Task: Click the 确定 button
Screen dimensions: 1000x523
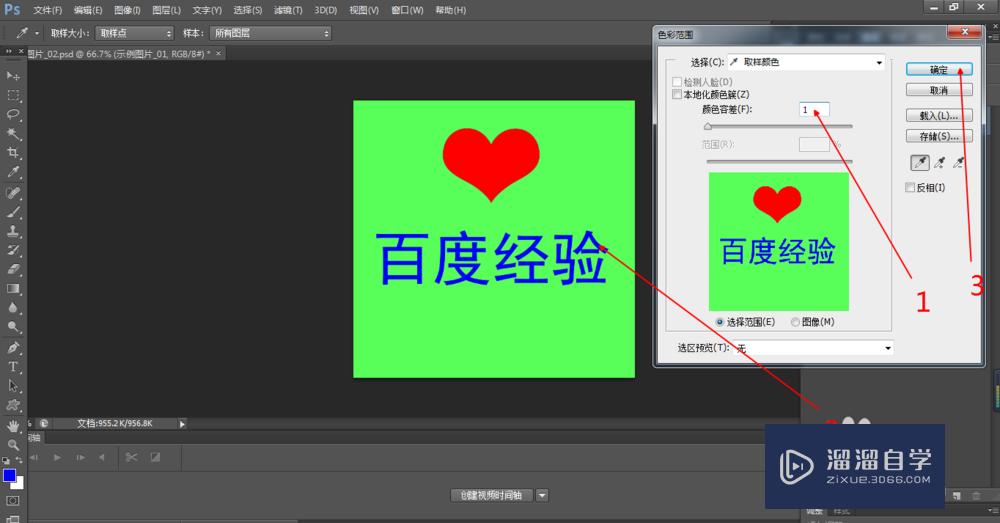Action: click(x=939, y=70)
